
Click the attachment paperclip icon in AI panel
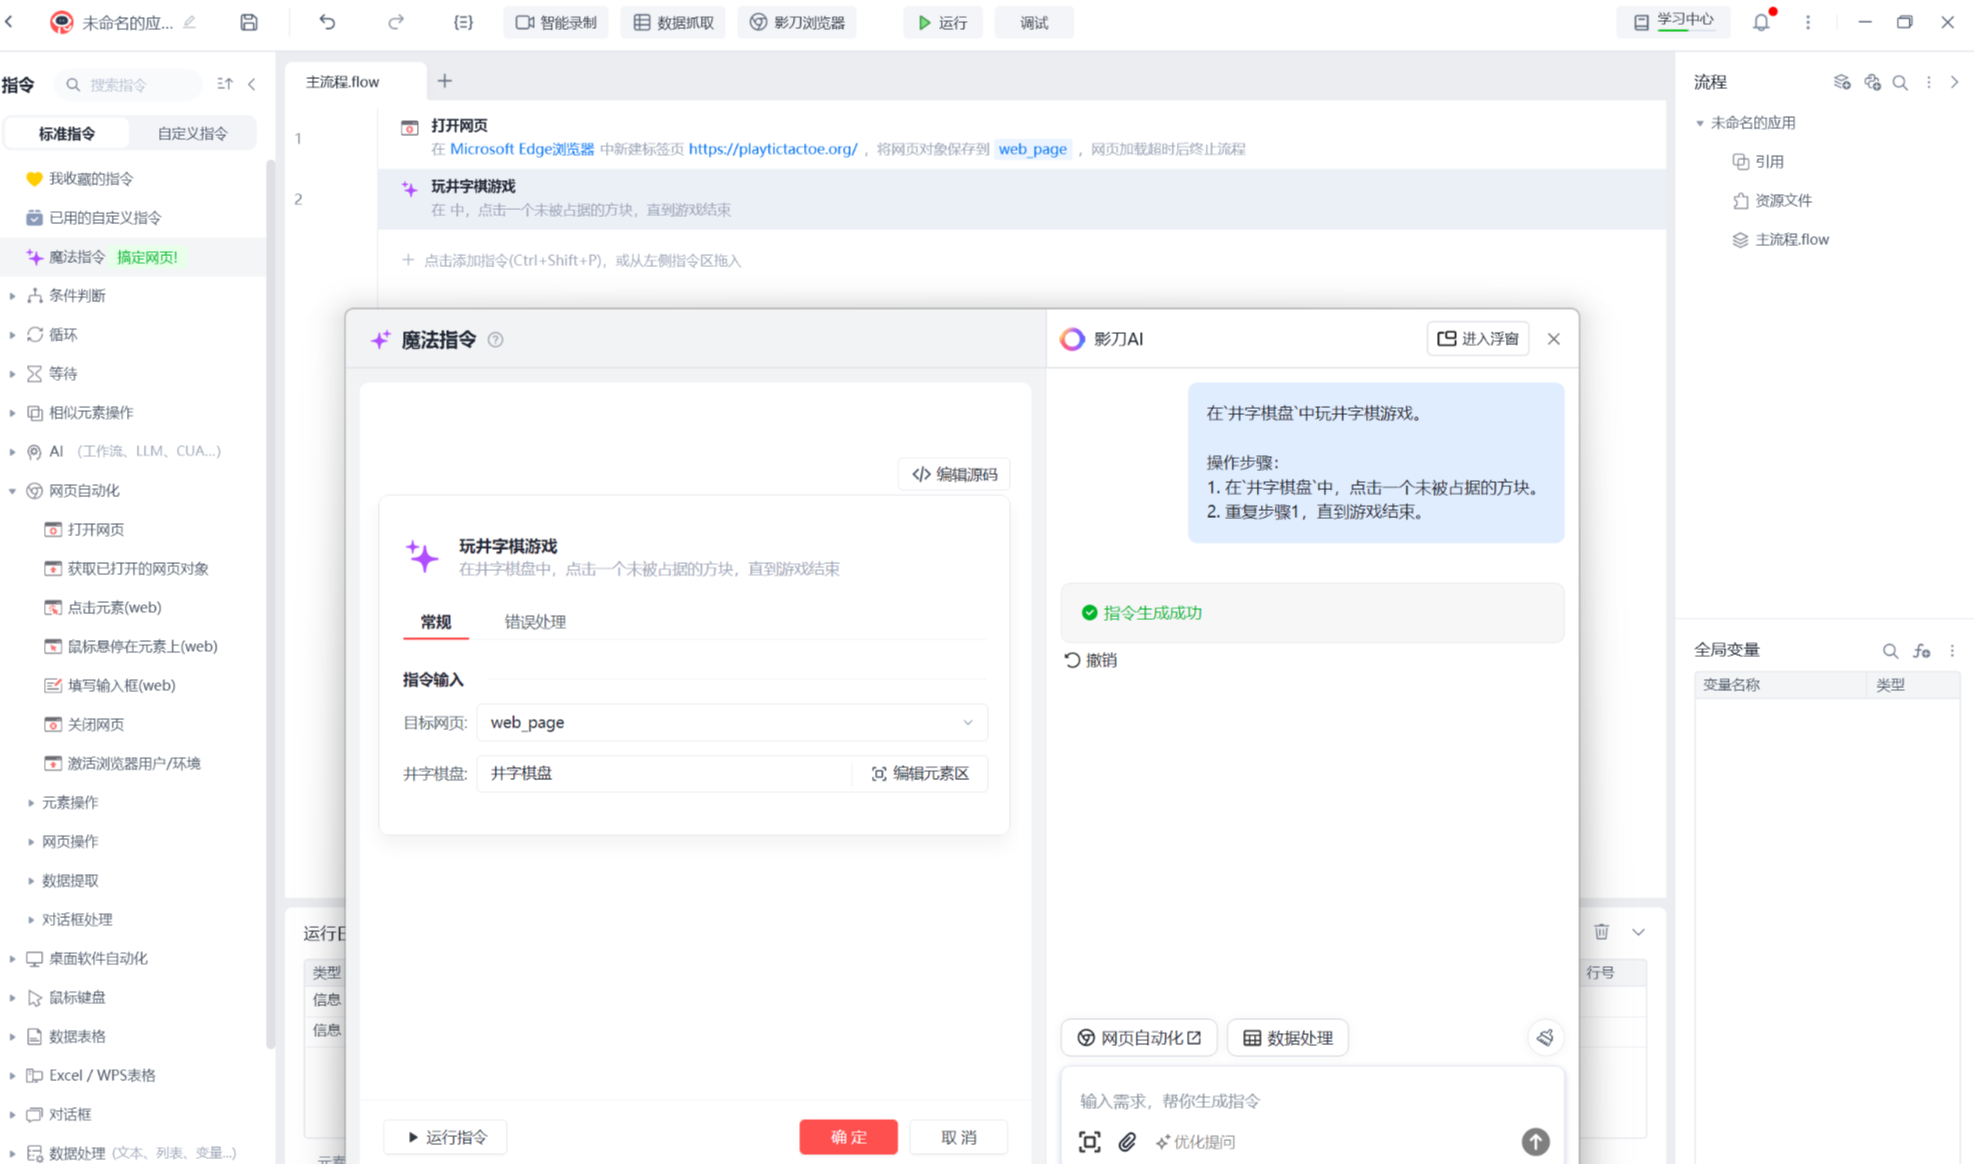pos(1127,1141)
